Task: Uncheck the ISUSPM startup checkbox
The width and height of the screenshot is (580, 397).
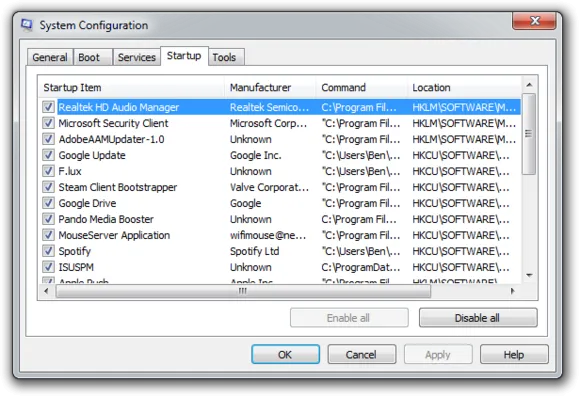Action: (x=48, y=267)
